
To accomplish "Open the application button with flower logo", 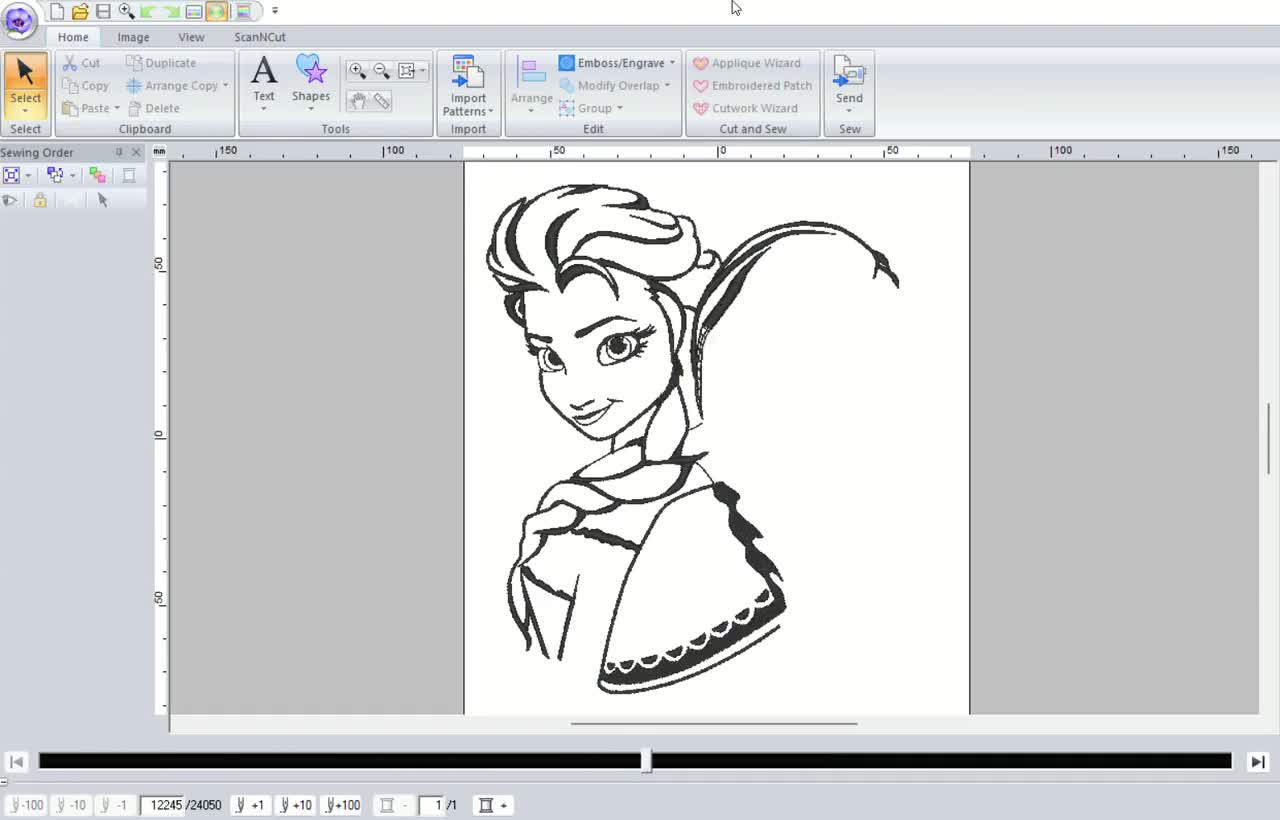I will pyautogui.click(x=19, y=19).
